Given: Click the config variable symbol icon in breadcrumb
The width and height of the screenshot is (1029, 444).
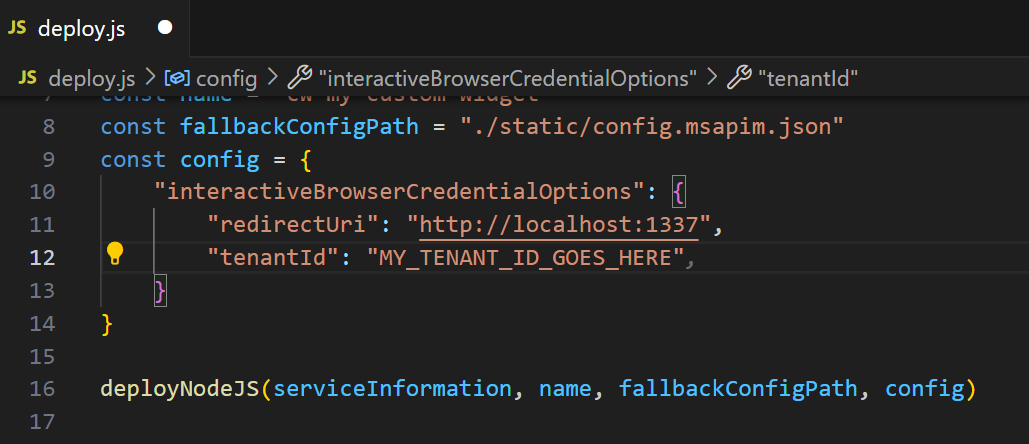Looking at the screenshot, I should coord(177,78).
